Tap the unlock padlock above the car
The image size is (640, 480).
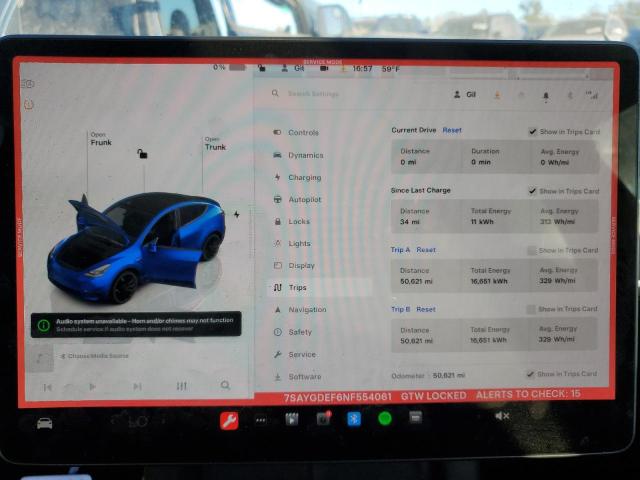point(142,153)
